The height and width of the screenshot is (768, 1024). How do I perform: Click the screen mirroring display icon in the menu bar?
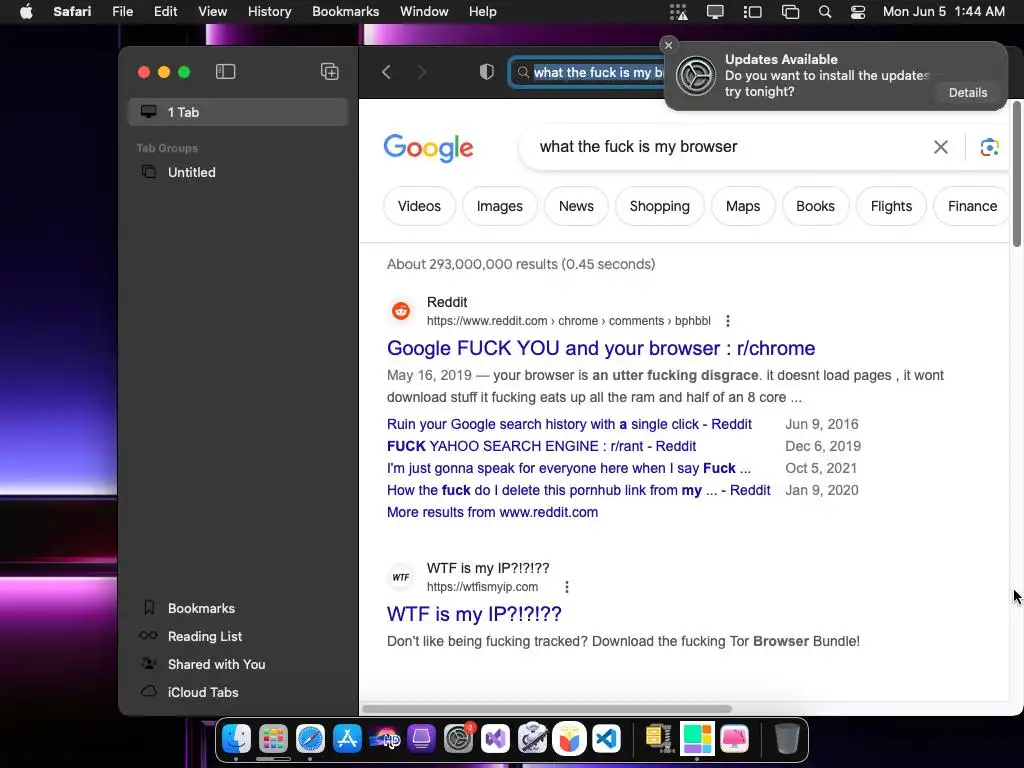[715, 12]
